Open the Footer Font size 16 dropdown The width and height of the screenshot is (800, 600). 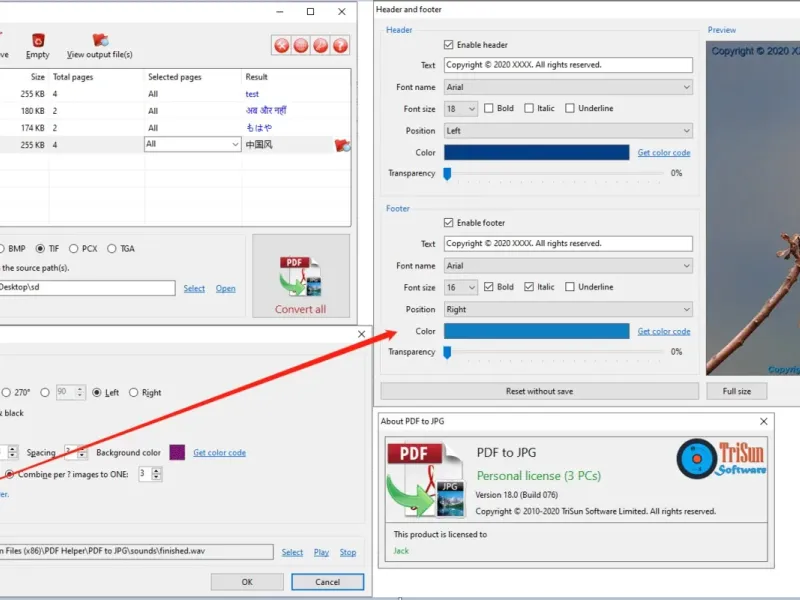[x=461, y=287]
